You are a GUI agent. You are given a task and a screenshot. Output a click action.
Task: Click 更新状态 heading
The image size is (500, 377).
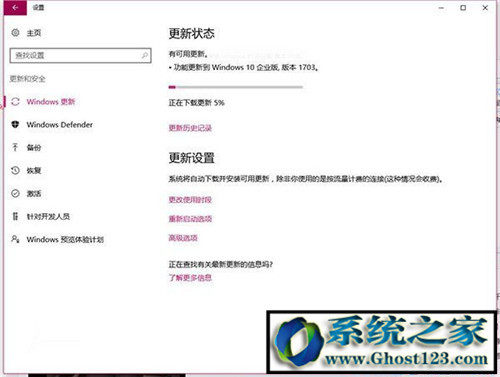pyautogui.click(x=191, y=33)
